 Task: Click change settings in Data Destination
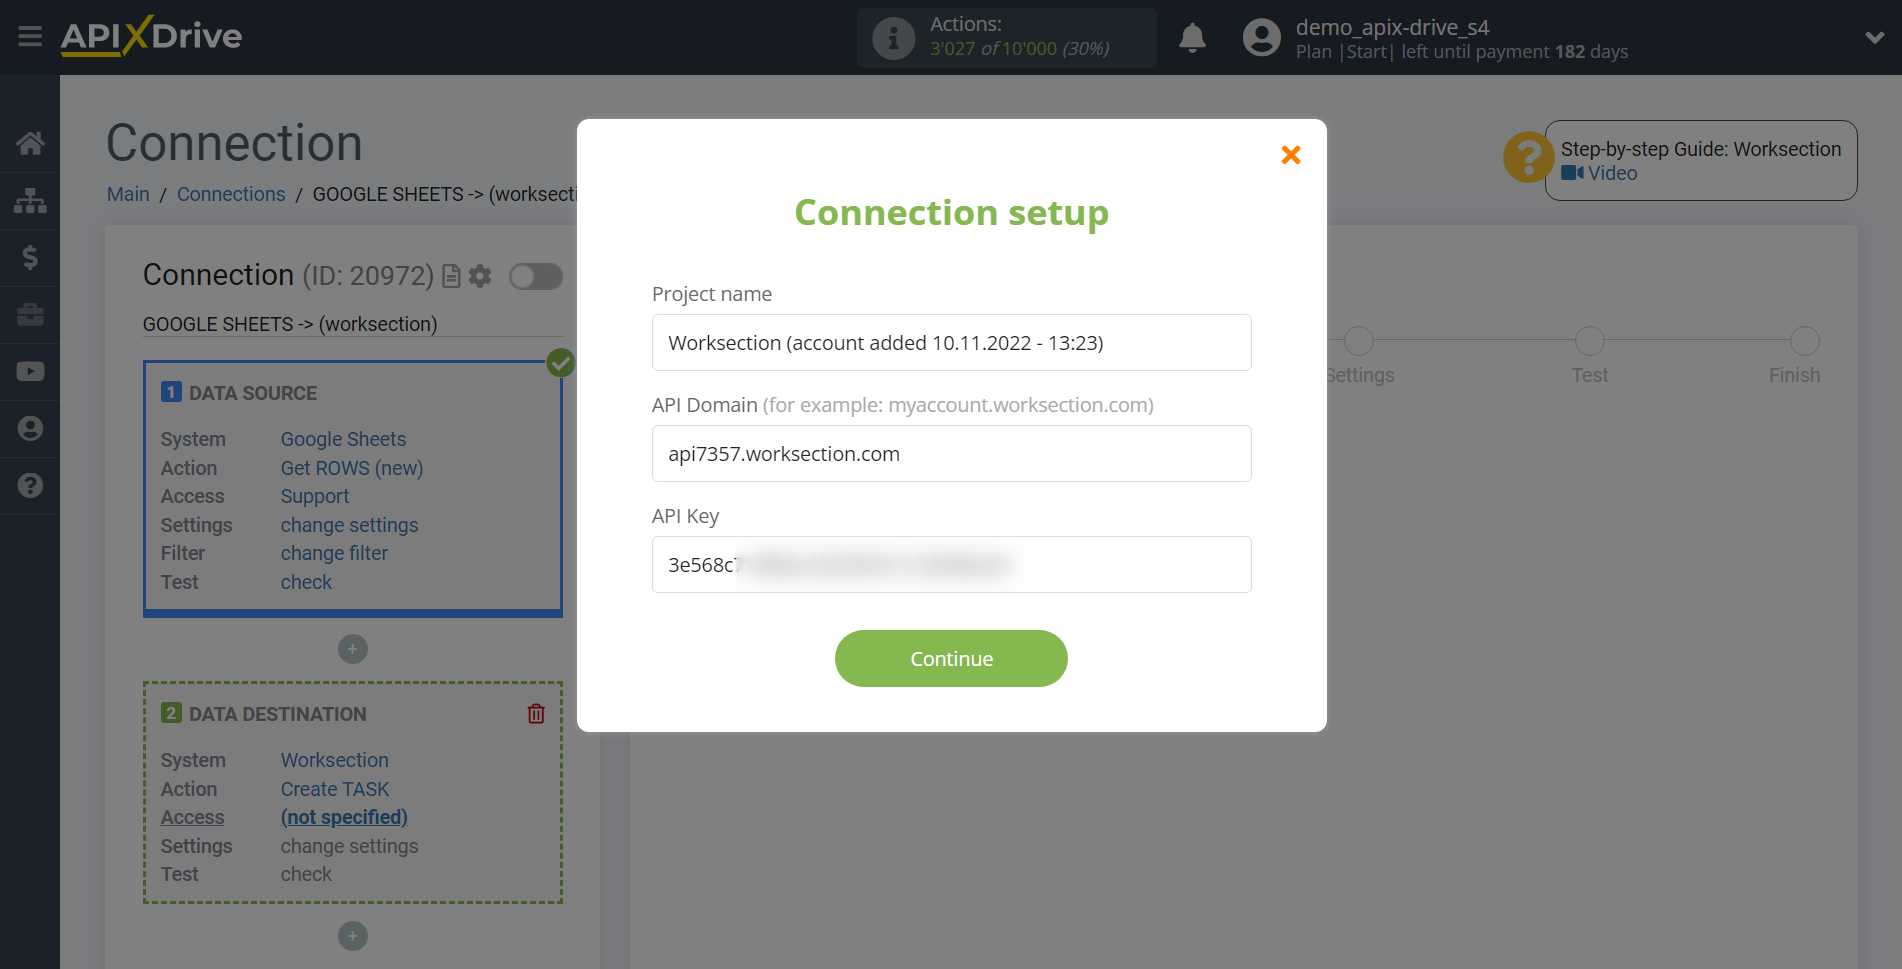349,846
